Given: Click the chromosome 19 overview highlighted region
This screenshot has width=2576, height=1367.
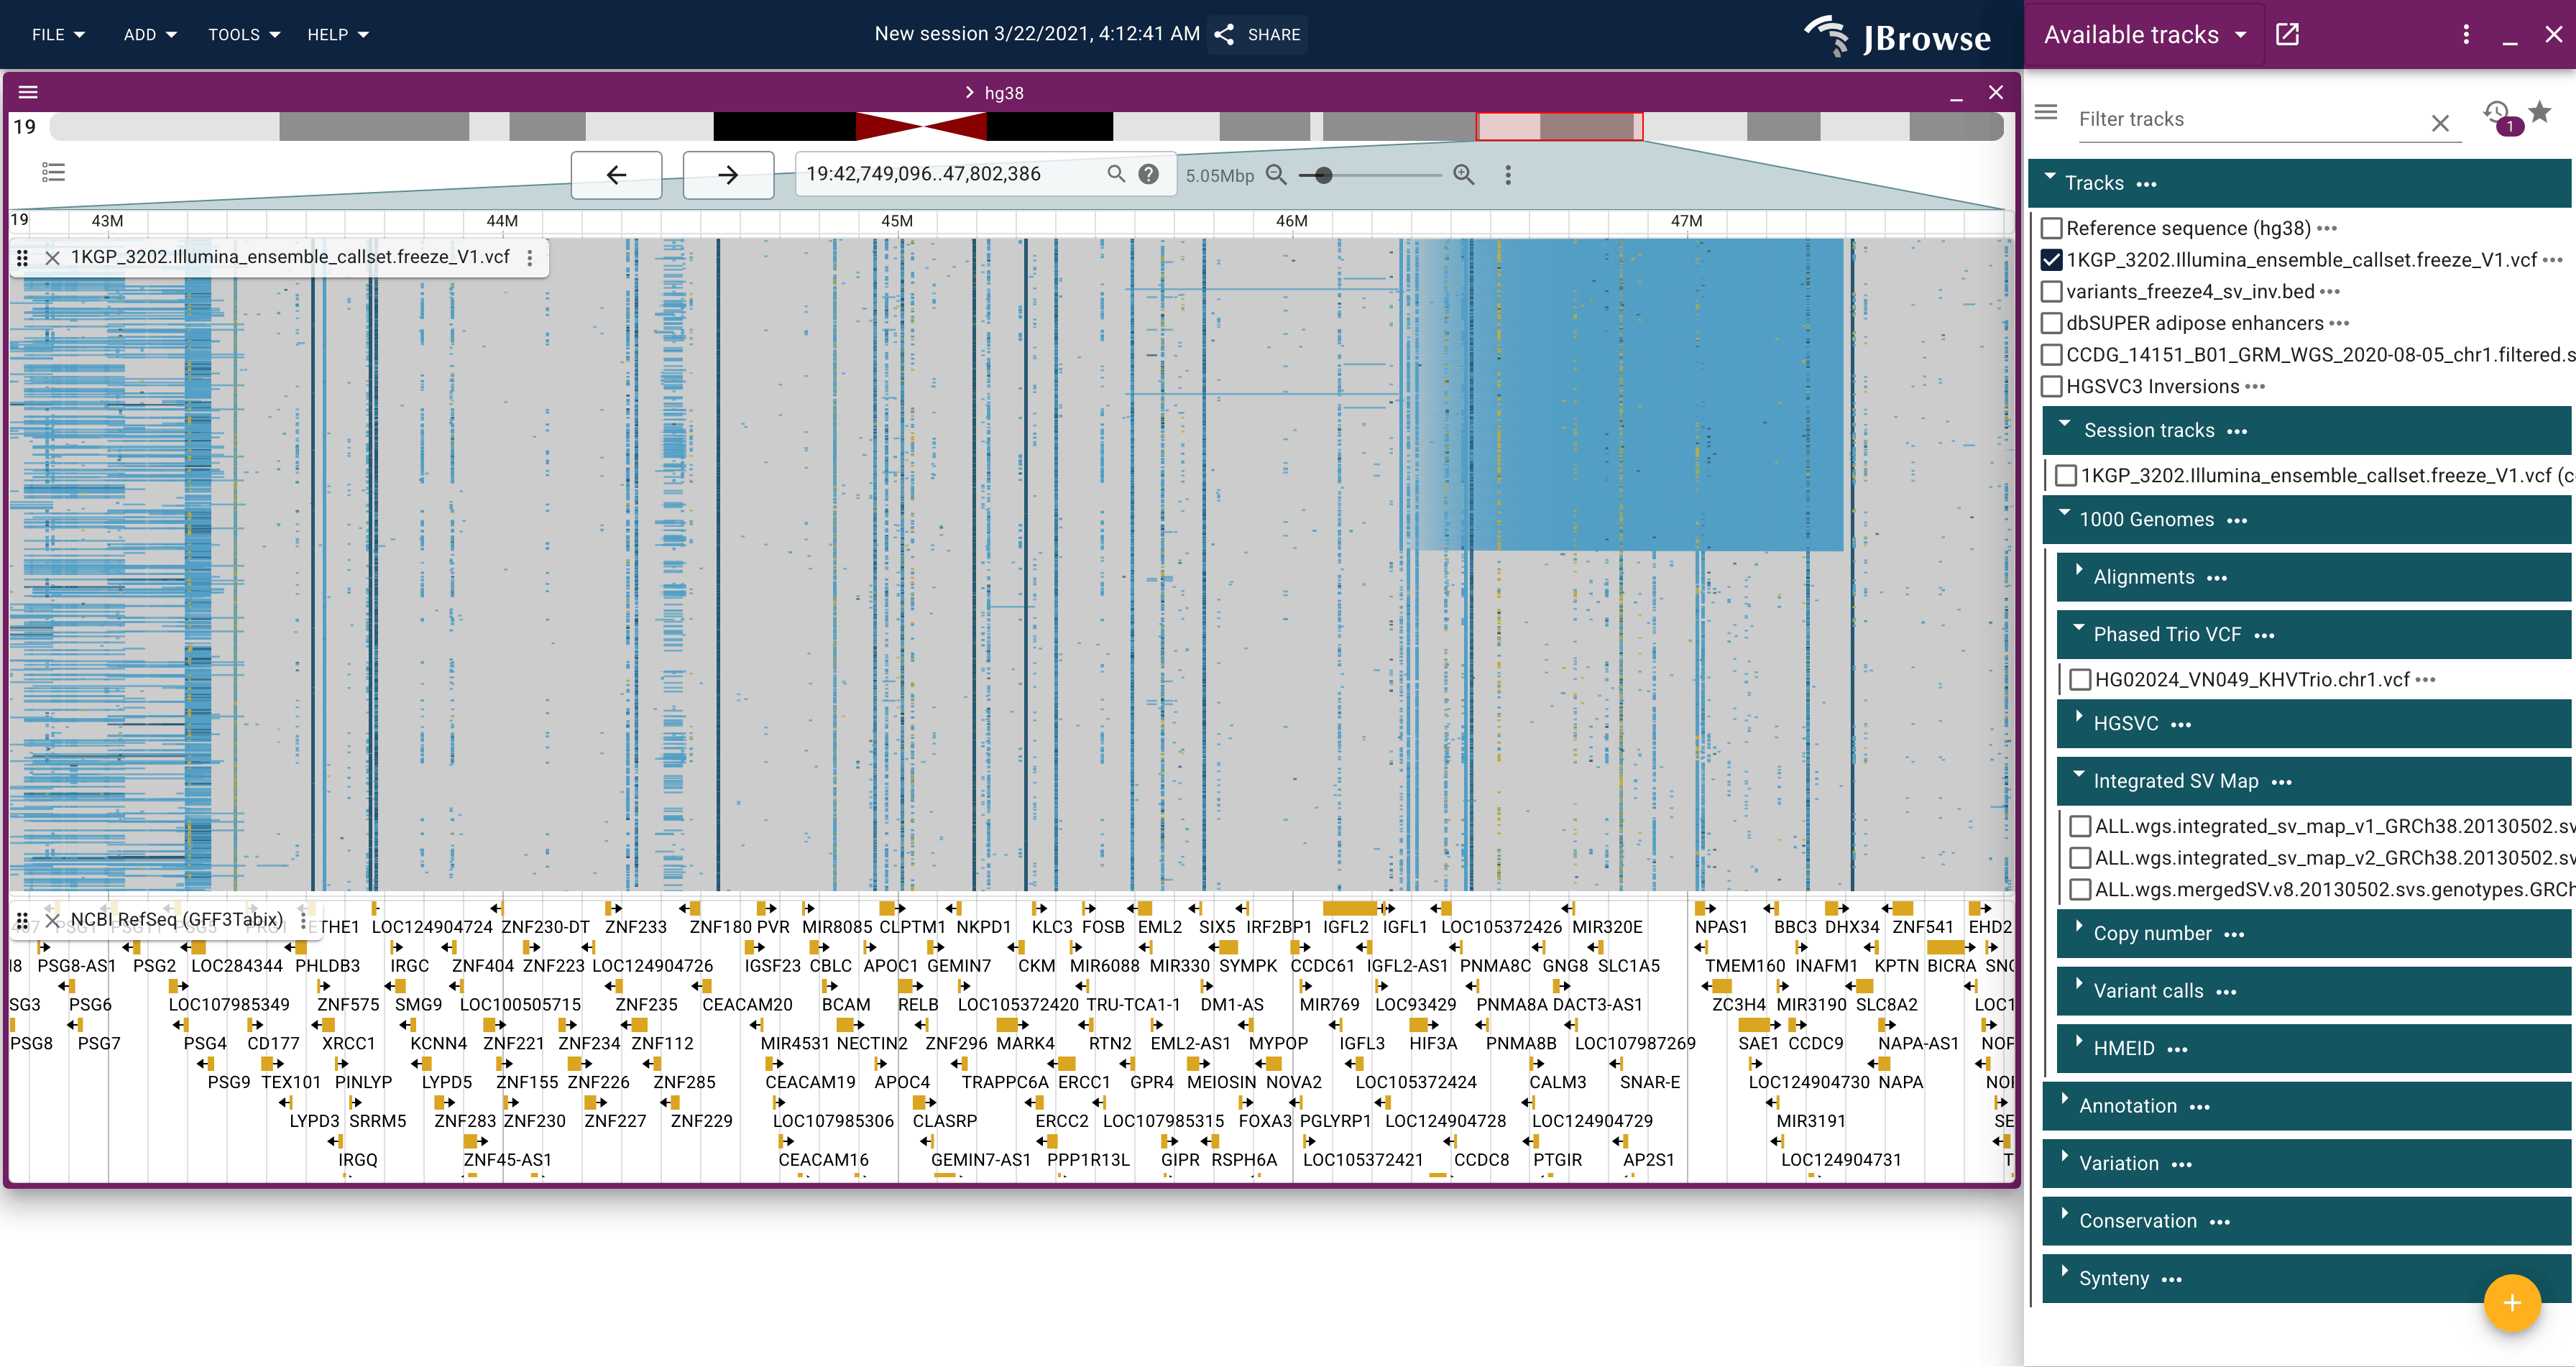Looking at the screenshot, I should tap(1559, 127).
